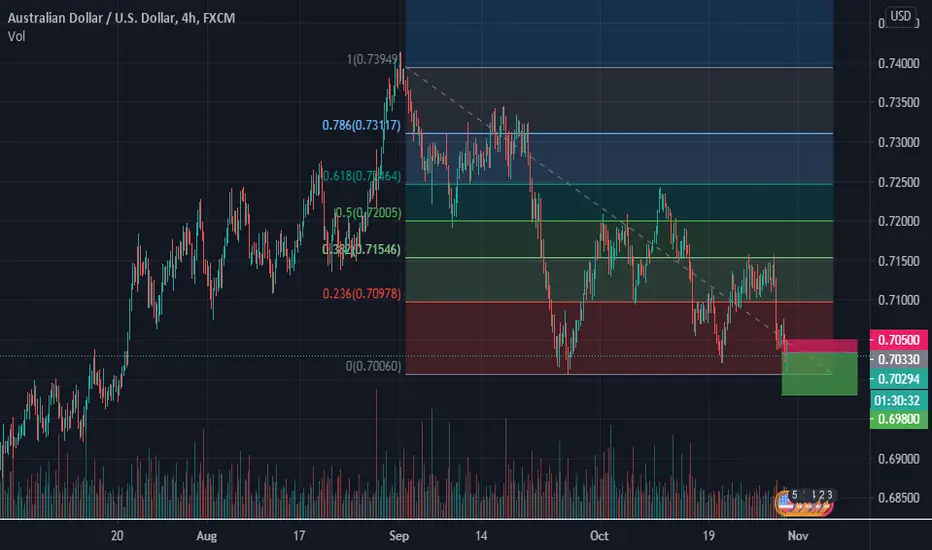932x550 pixels.
Task: Click the 0.70294 current price label
Action: pyautogui.click(x=899, y=379)
